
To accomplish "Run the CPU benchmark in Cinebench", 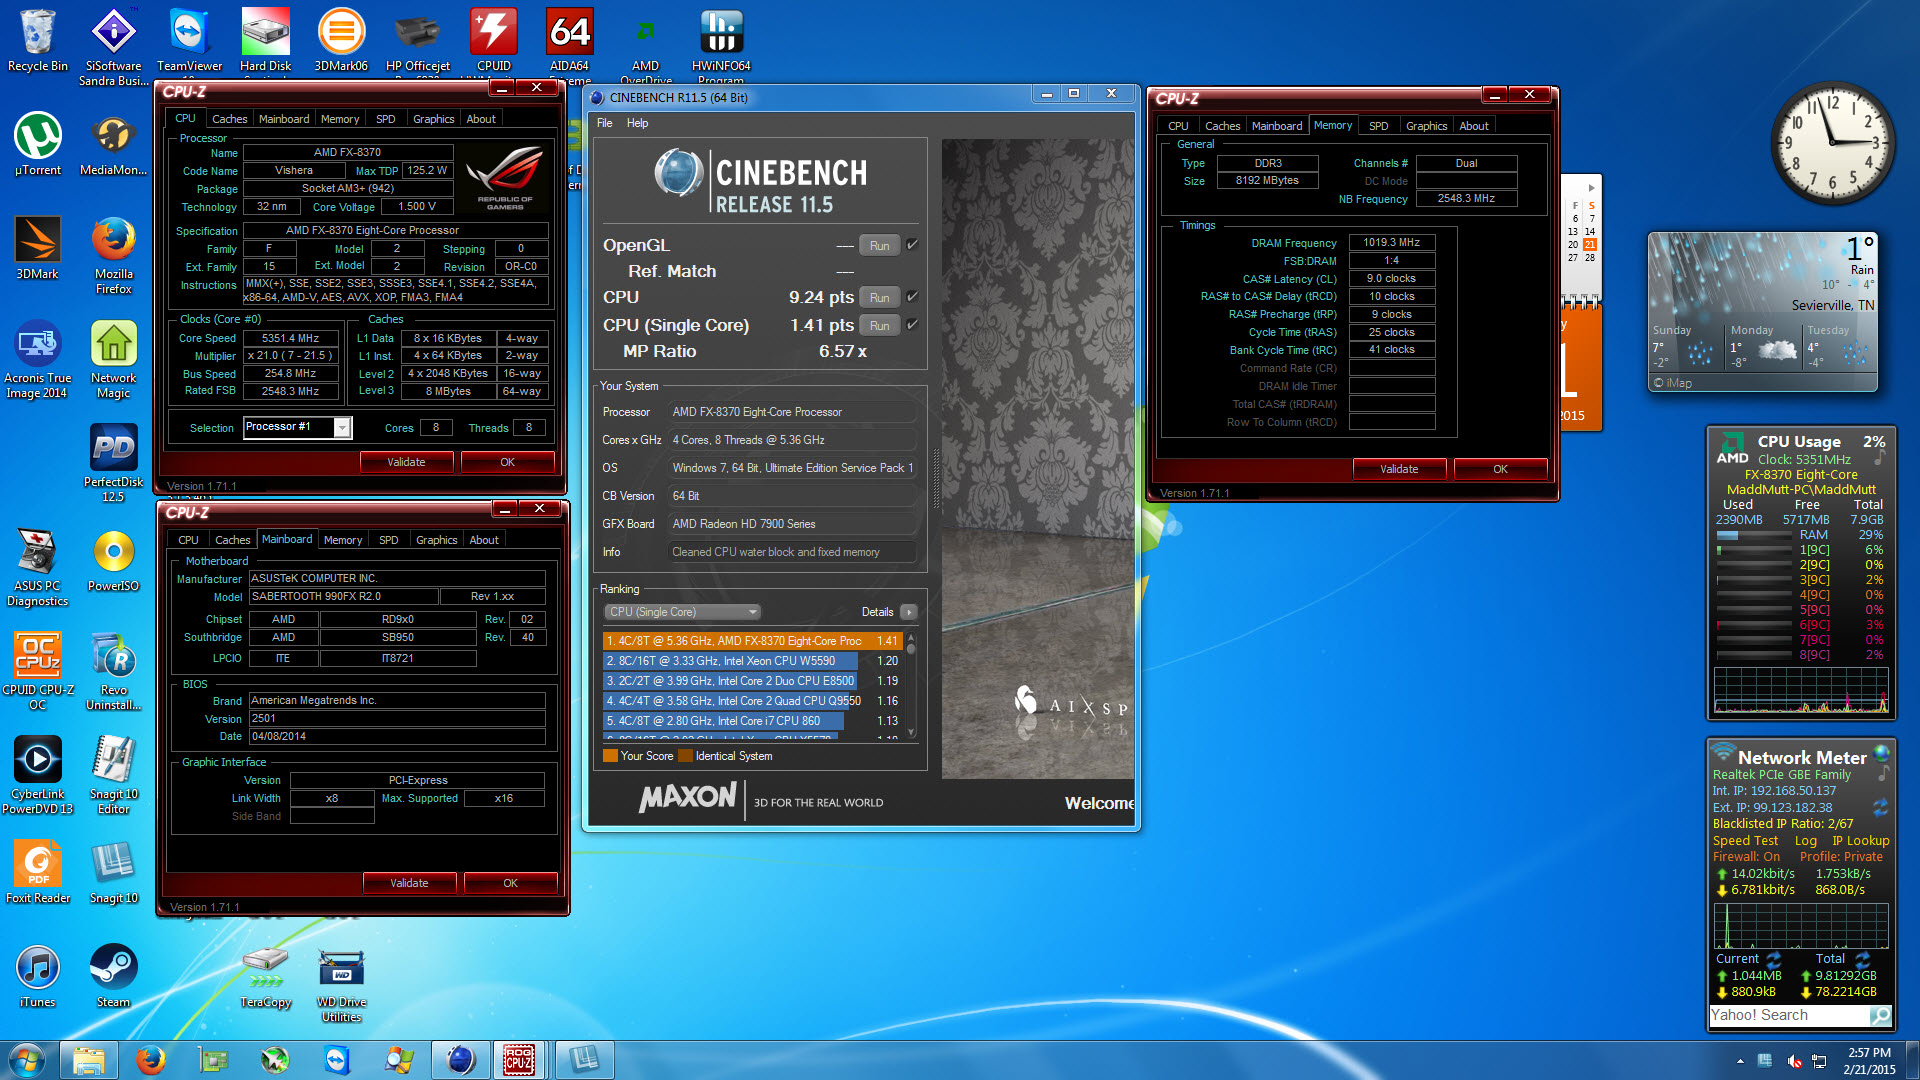I will 879,298.
